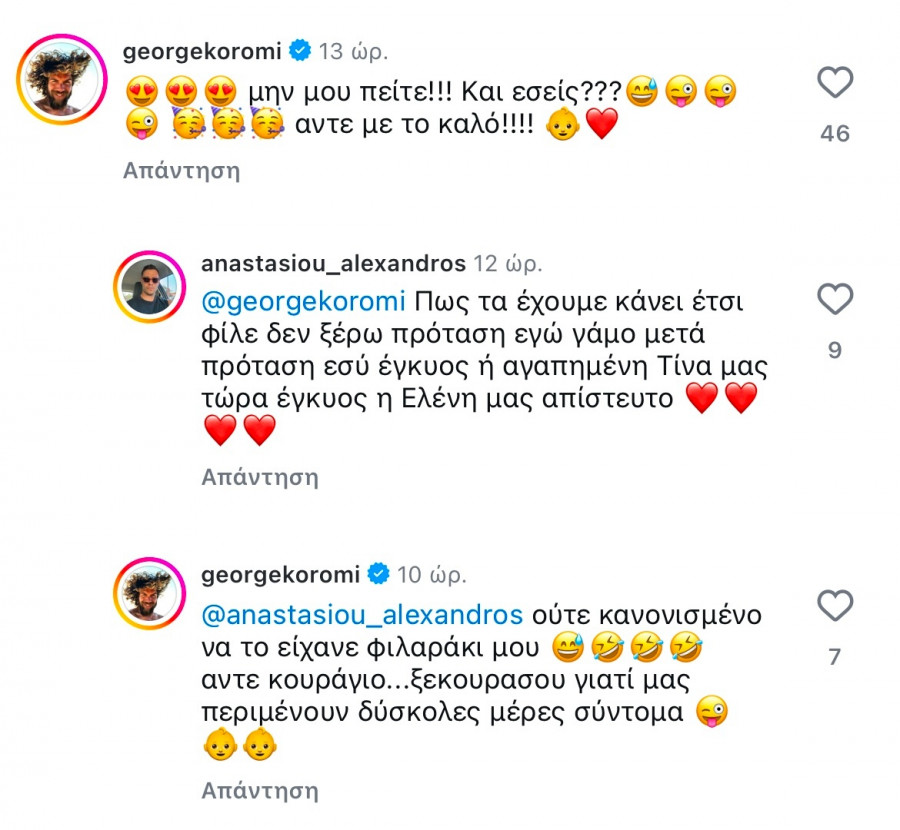The height and width of the screenshot is (830, 900).
Task: View the 7 likes on the last comment
Action: [x=835, y=657]
